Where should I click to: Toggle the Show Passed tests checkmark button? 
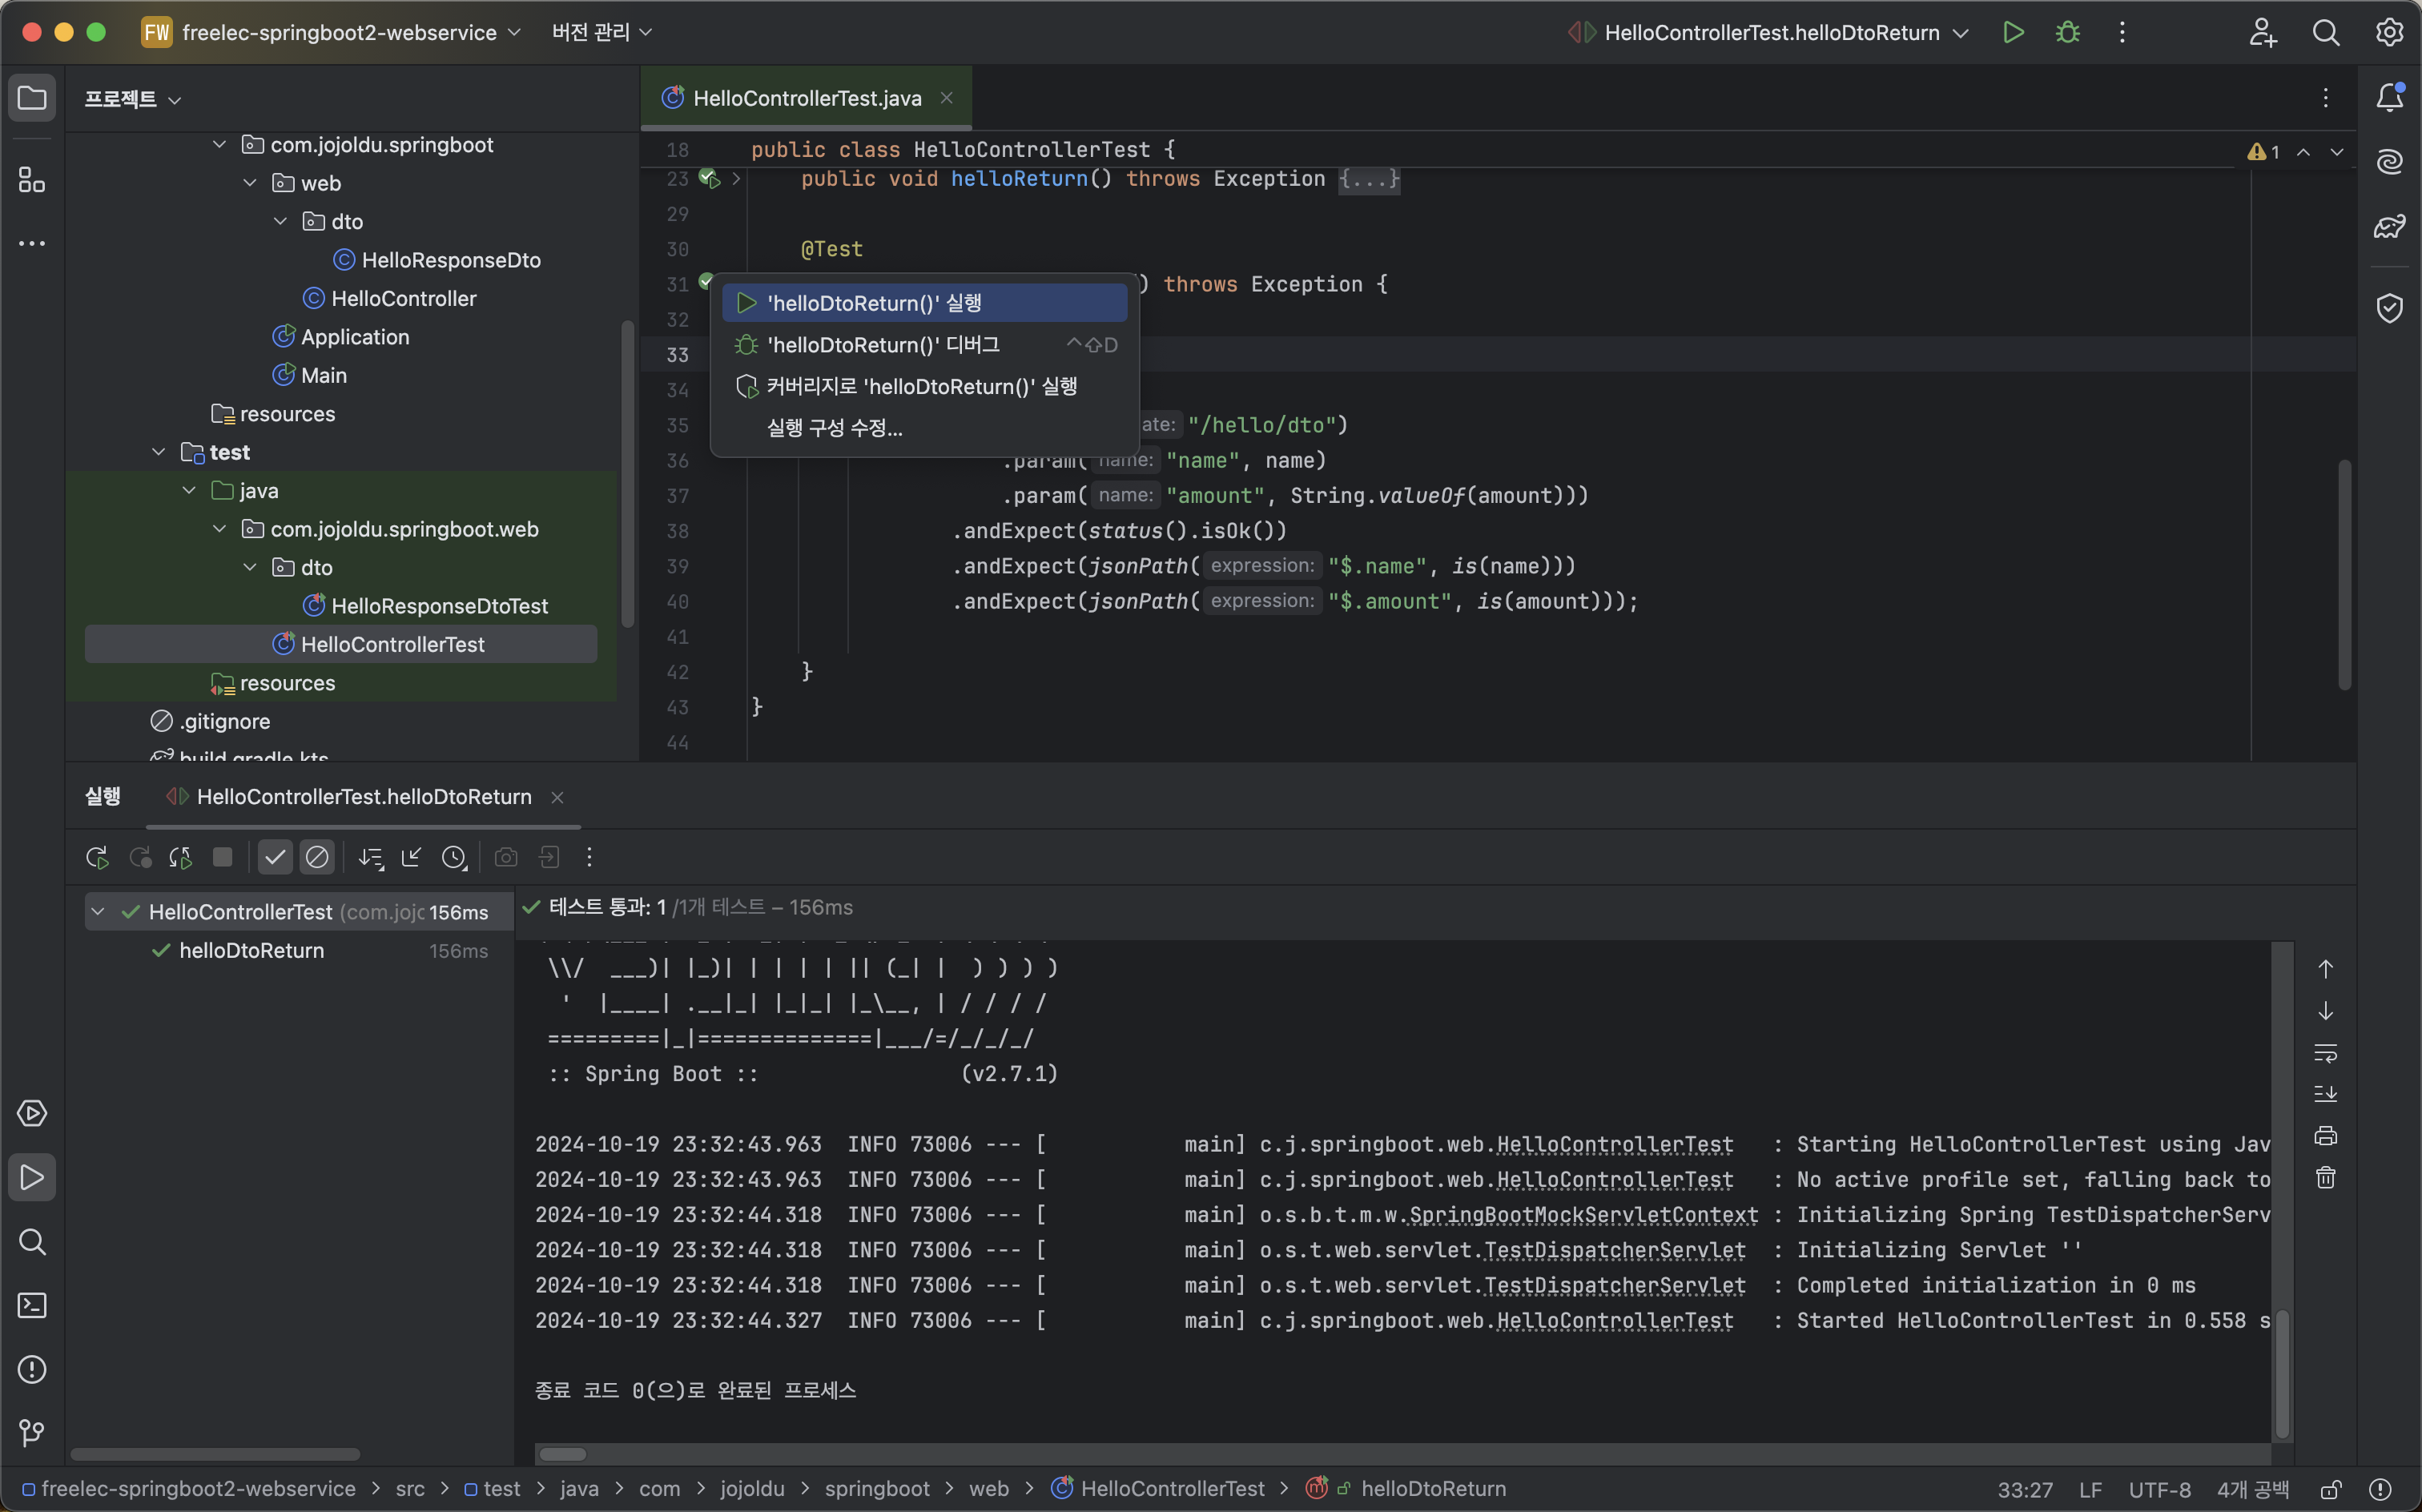pos(275,857)
